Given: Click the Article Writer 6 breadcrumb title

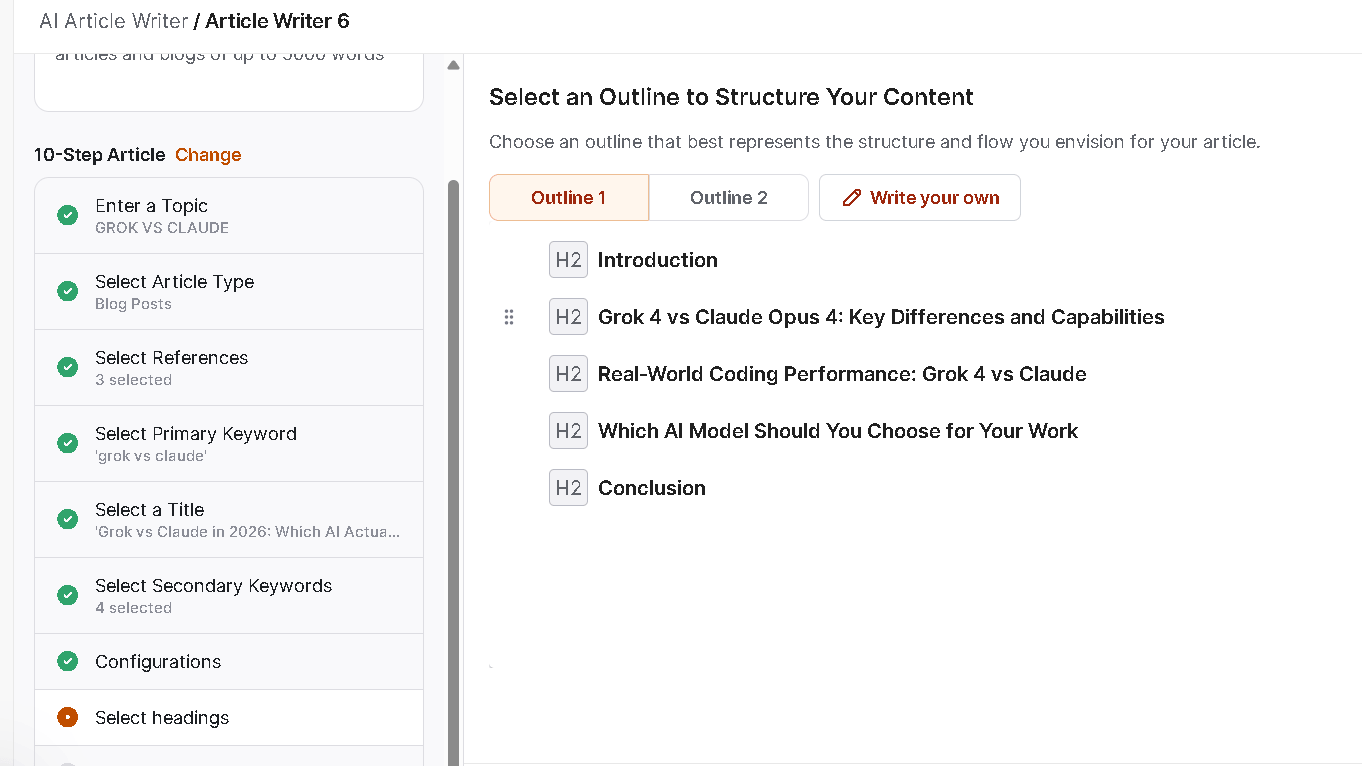Looking at the screenshot, I should [x=278, y=21].
